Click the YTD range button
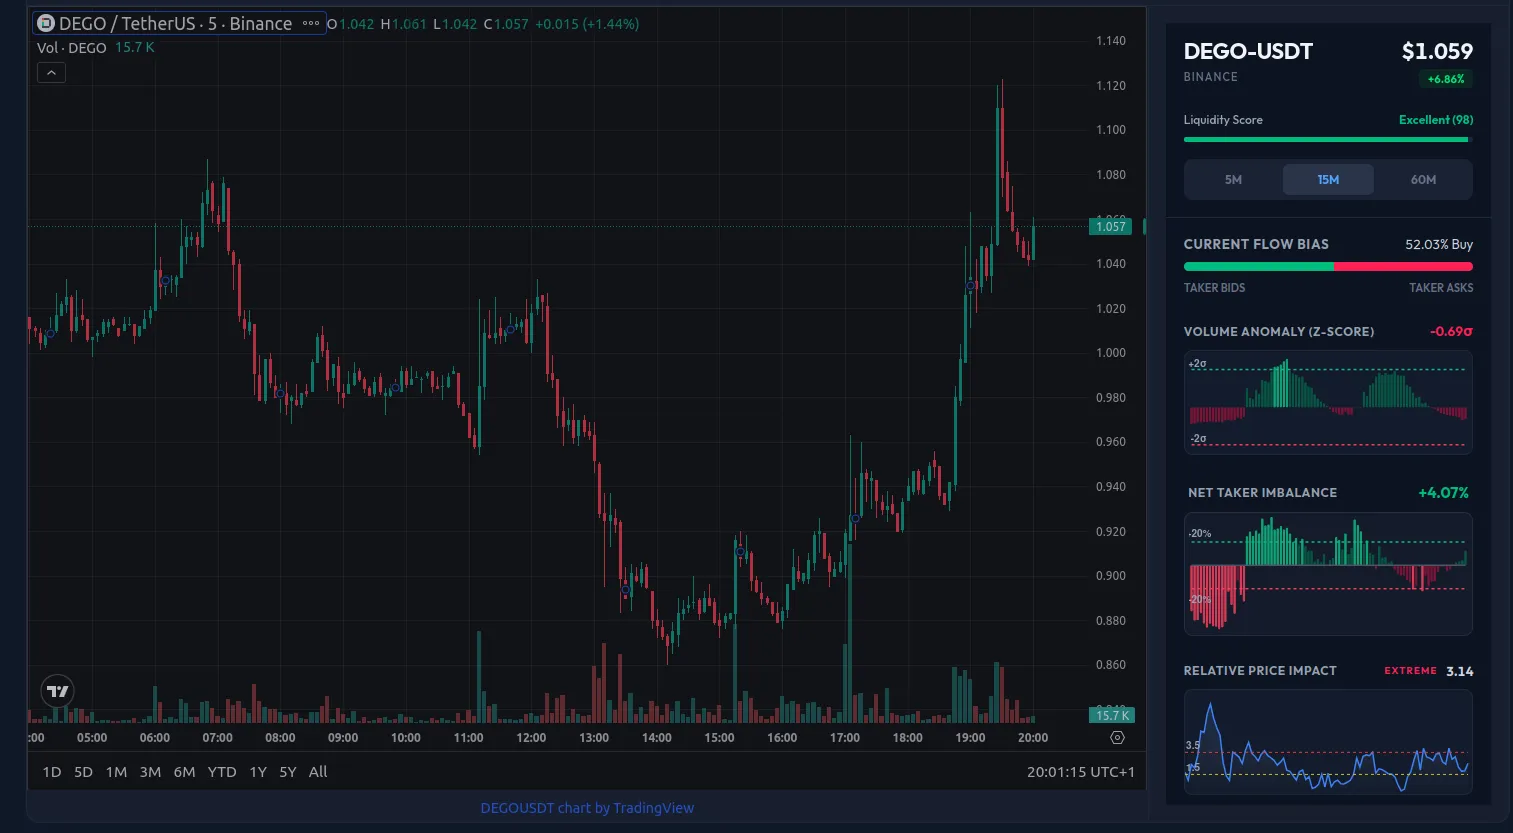 pyautogui.click(x=221, y=771)
